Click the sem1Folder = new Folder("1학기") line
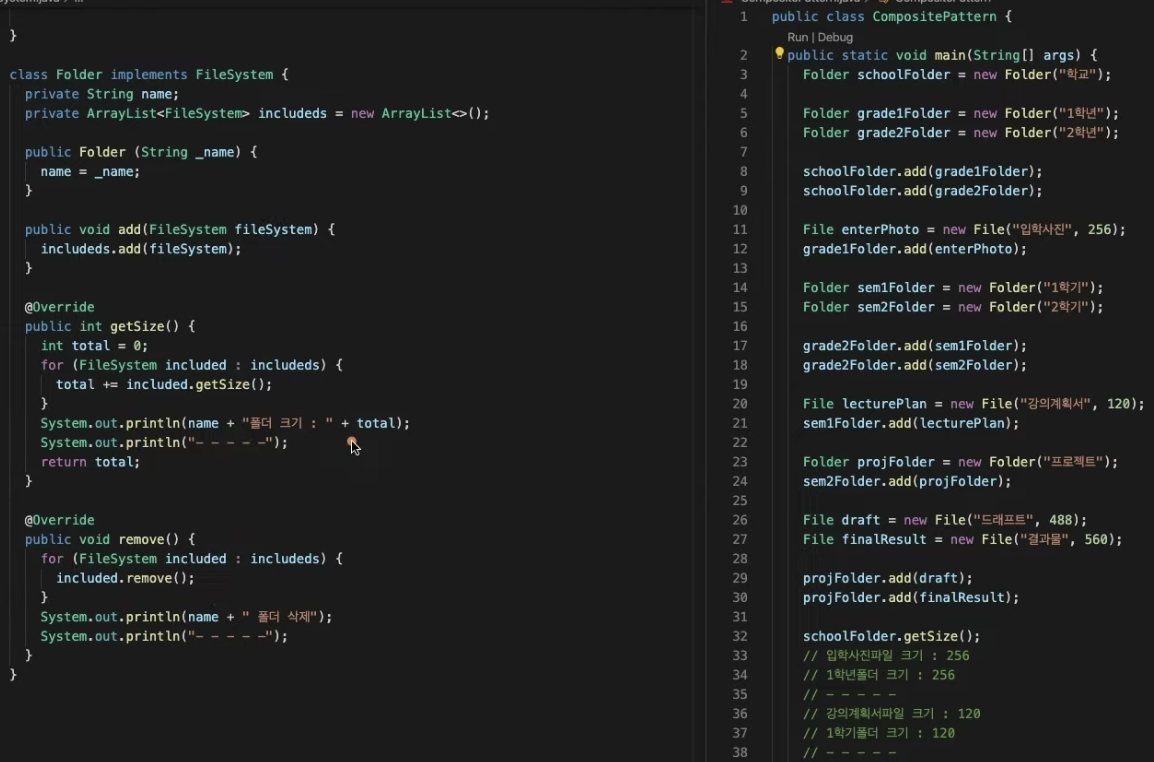This screenshot has width=1154, height=762. 953,288
